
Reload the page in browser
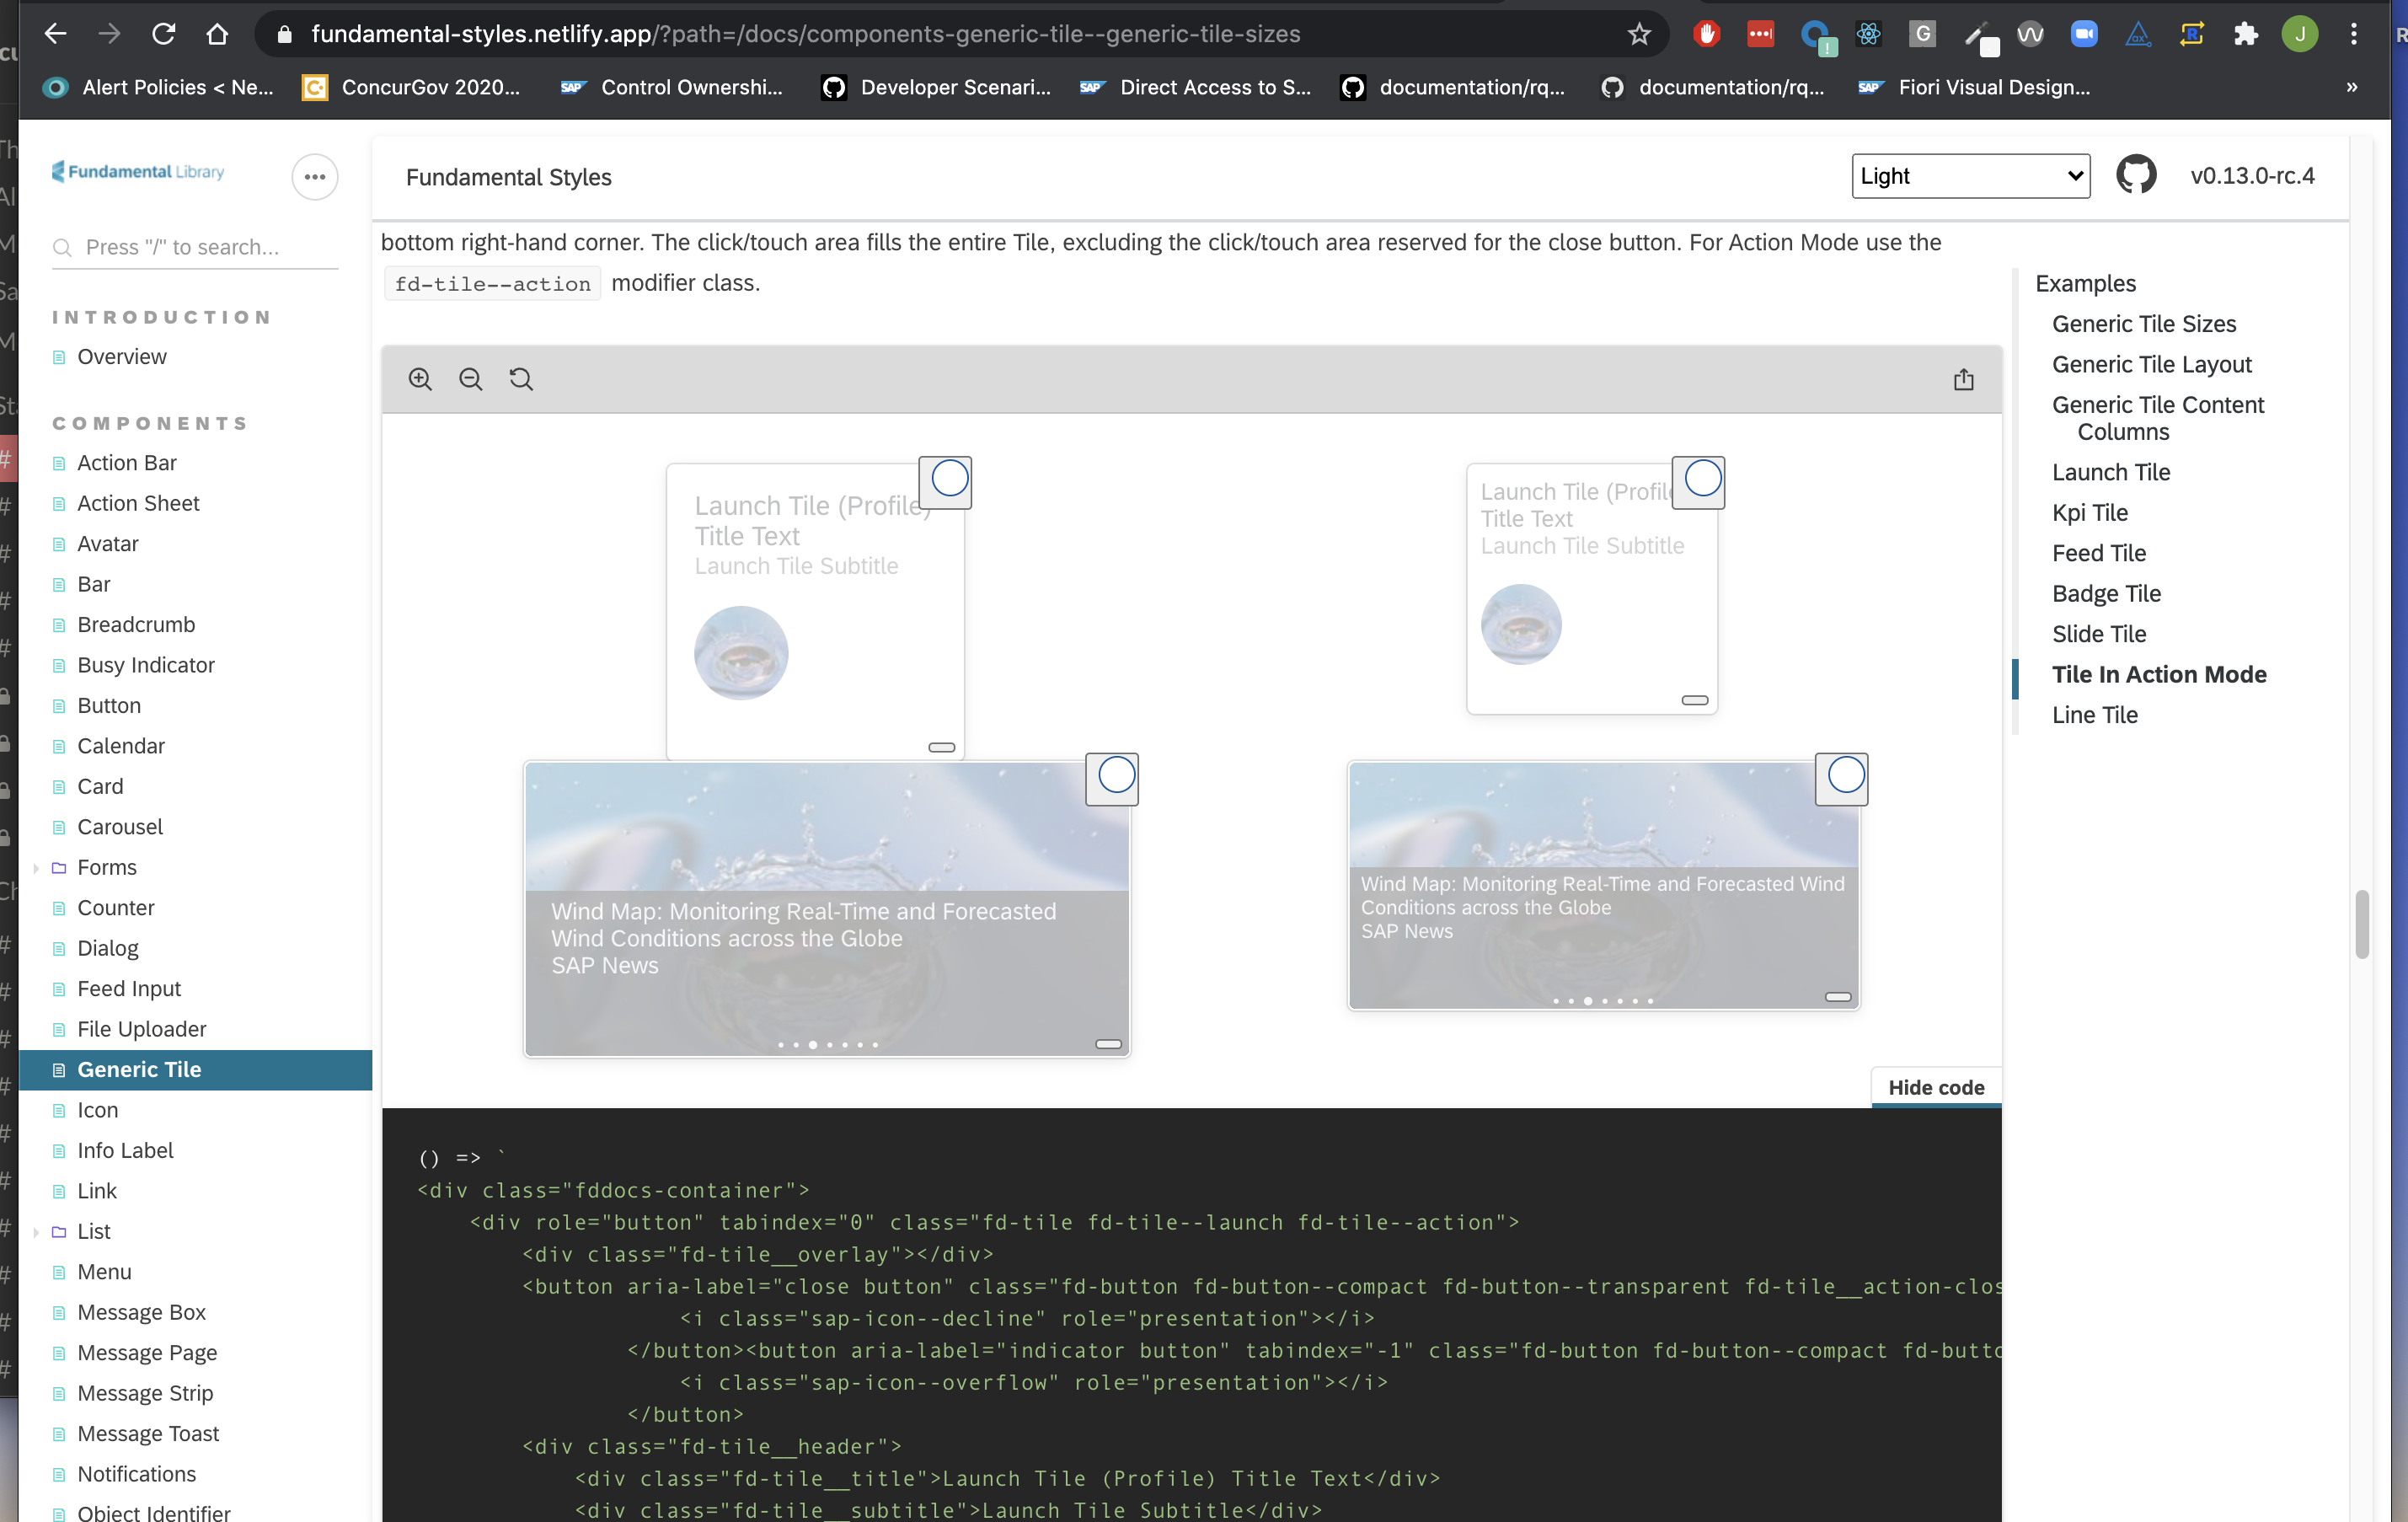(x=163, y=34)
